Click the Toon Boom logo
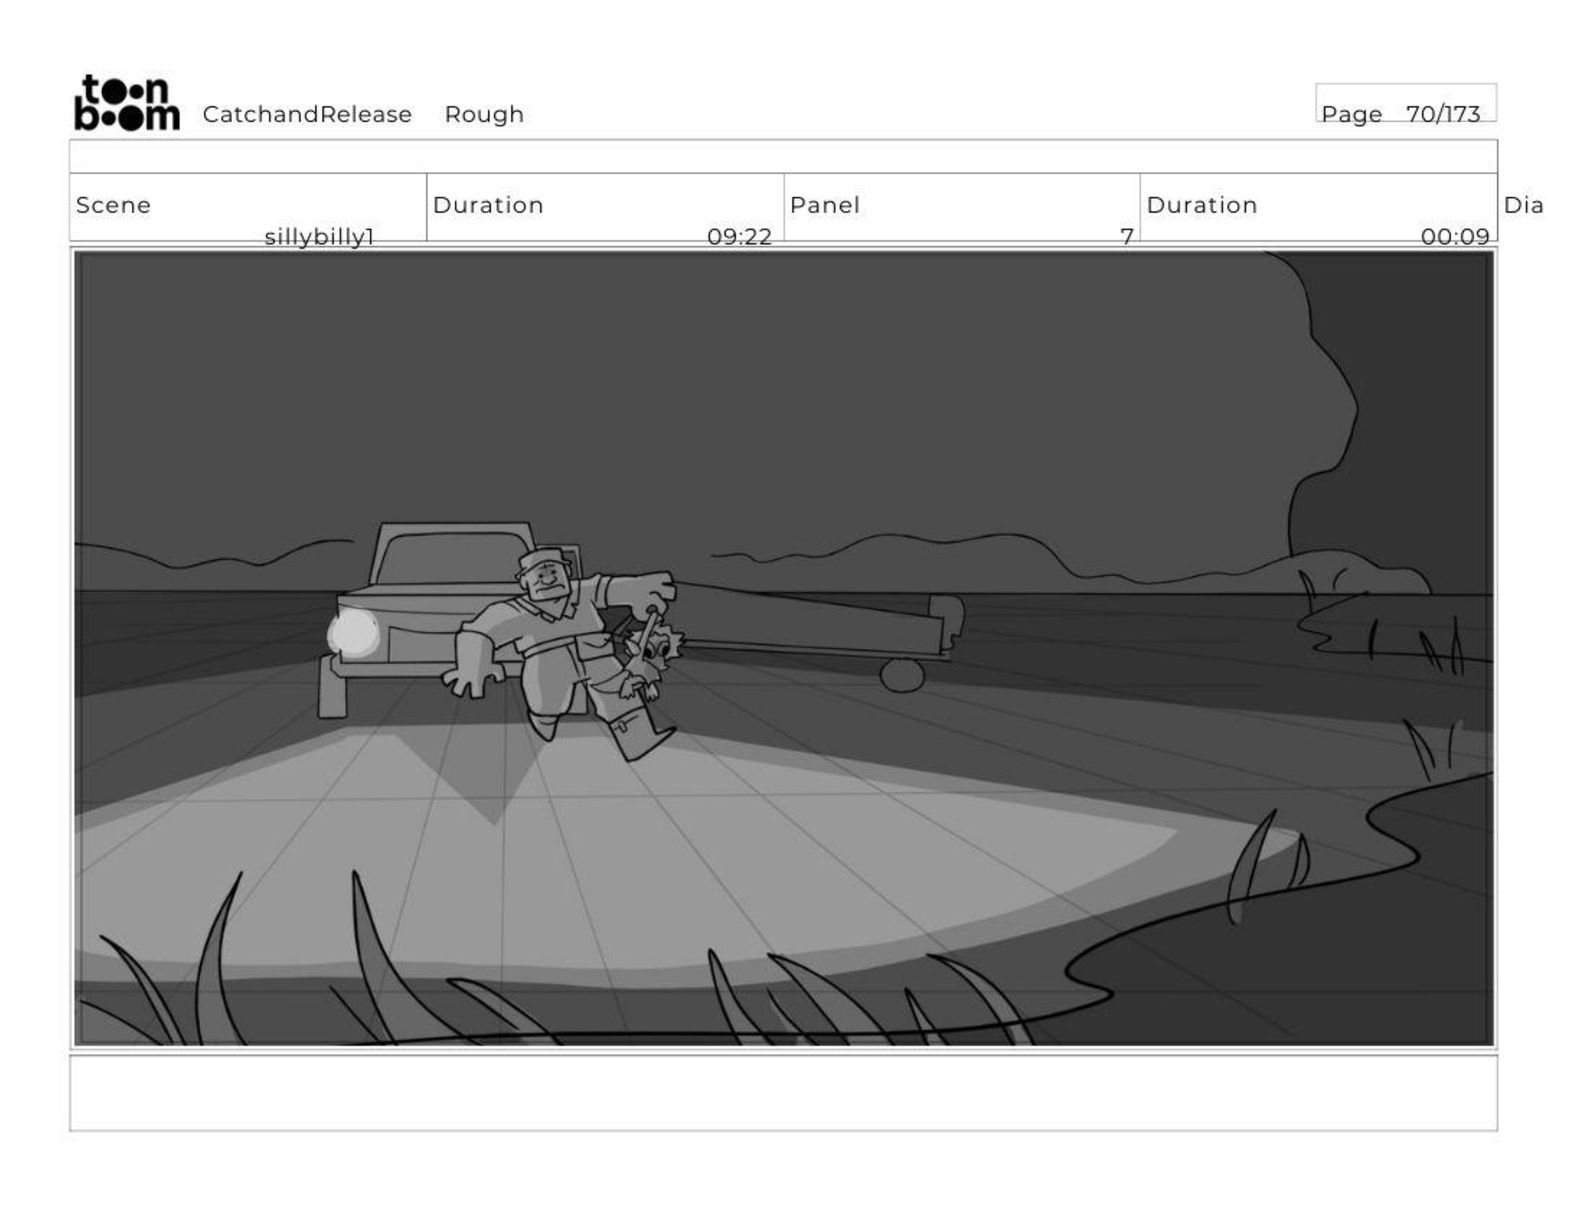 tap(127, 103)
